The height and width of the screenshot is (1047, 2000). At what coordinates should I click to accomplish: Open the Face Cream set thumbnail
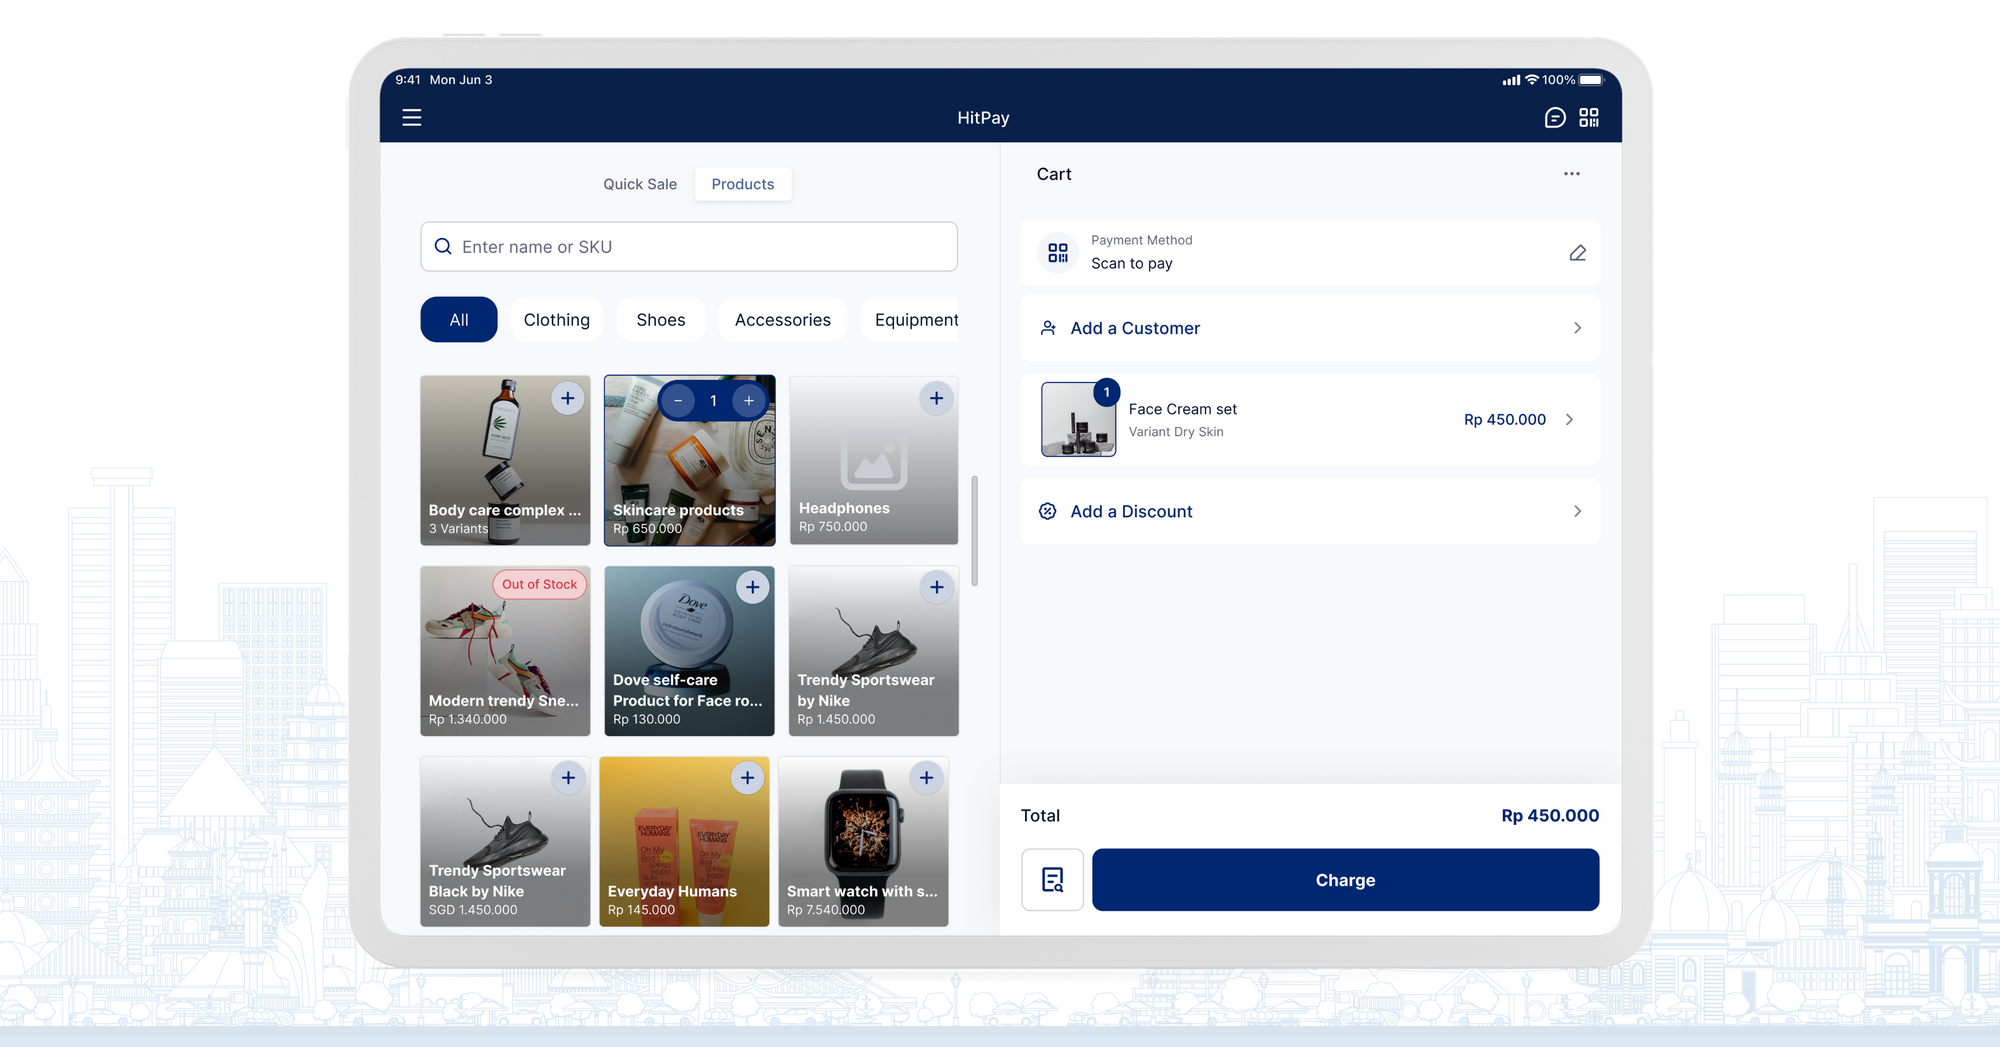pos(1078,419)
